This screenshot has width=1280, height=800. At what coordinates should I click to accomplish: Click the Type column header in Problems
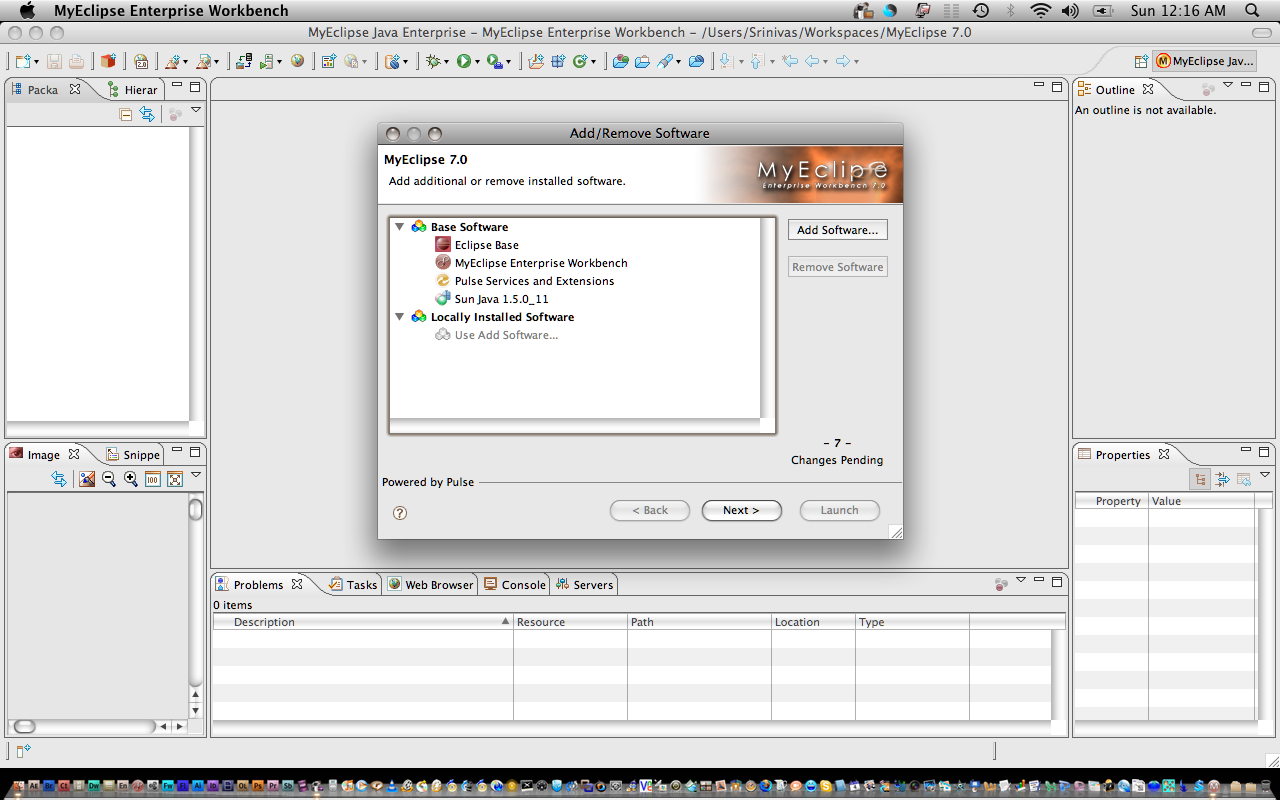(x=912, y=622)
